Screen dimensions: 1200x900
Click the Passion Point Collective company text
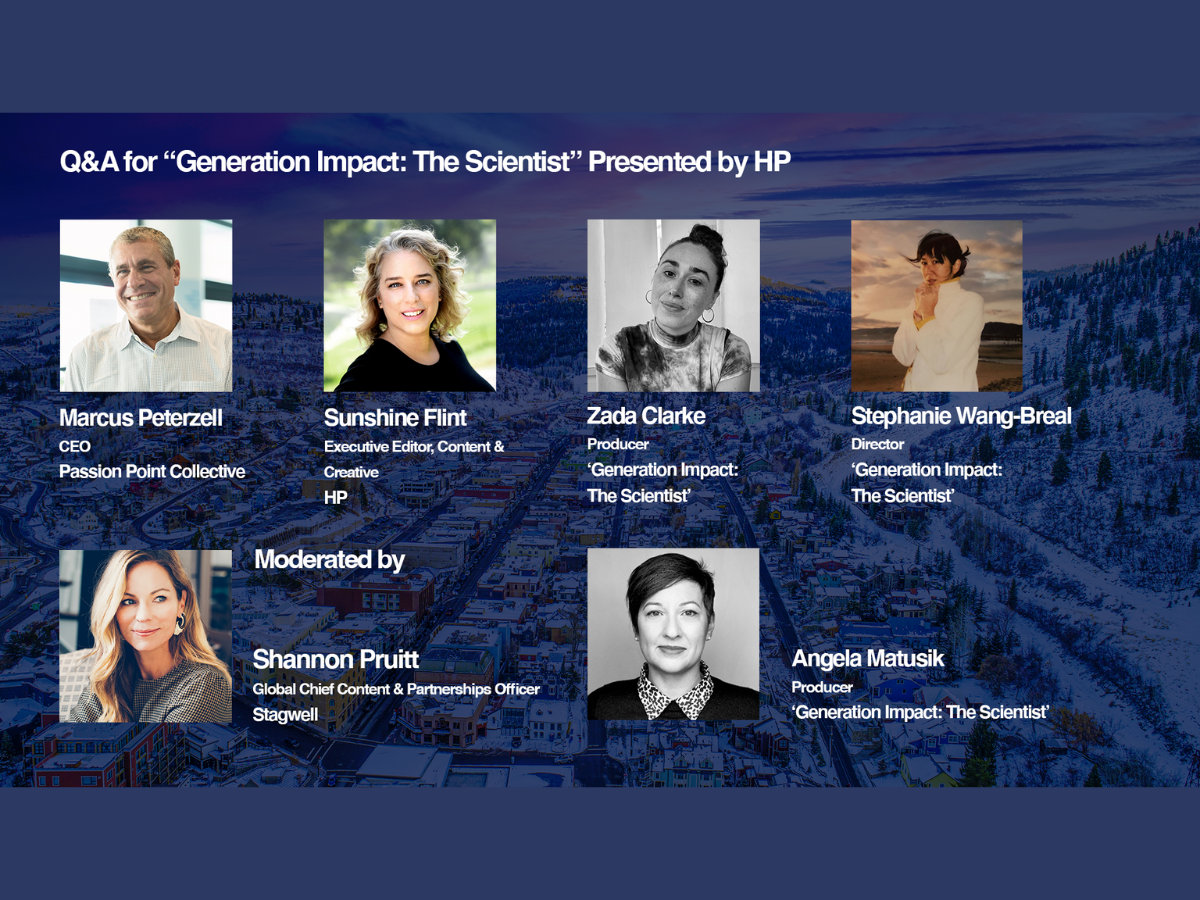pyautogui.click(x=152, y=471)
